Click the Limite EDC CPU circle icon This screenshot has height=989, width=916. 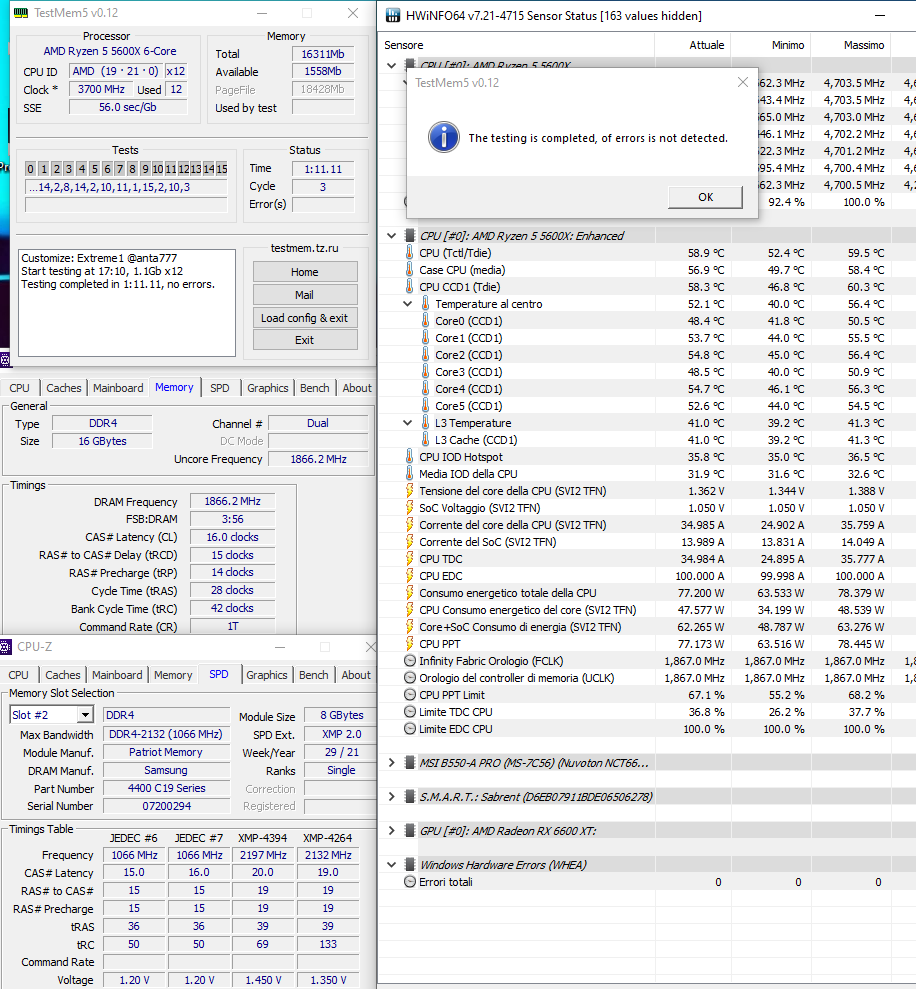409,729
